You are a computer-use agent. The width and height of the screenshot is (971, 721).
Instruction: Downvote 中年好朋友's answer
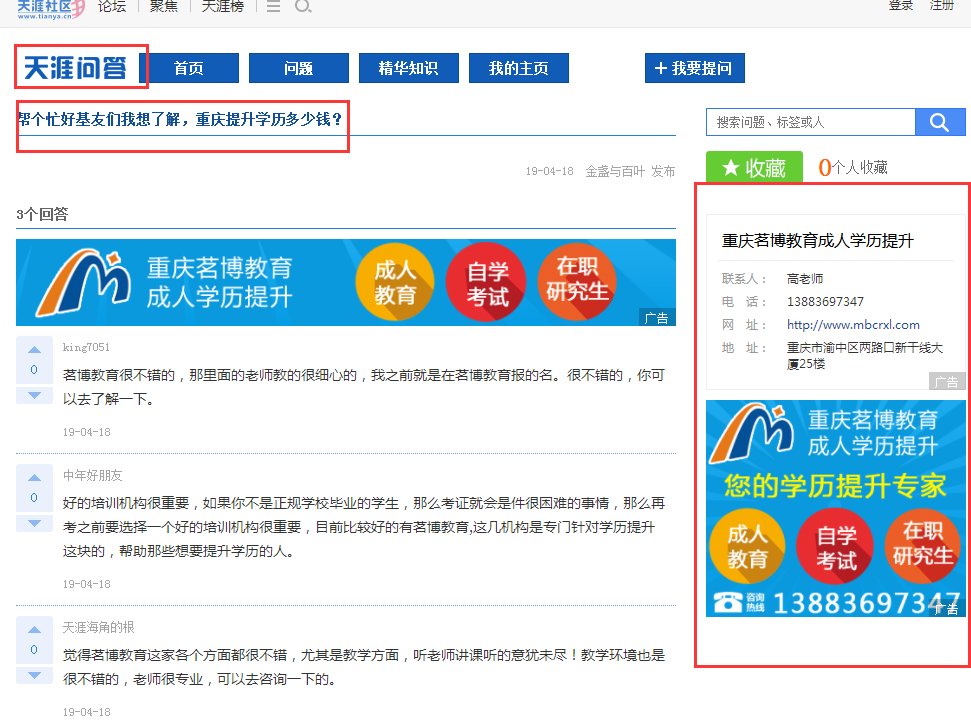coord(35,523)
